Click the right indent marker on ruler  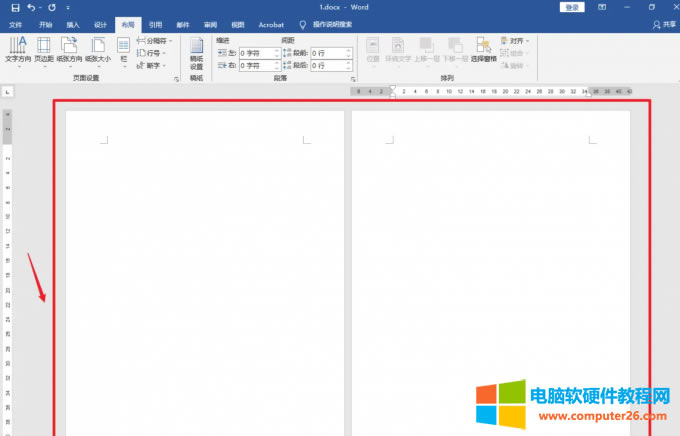(589, 94)
